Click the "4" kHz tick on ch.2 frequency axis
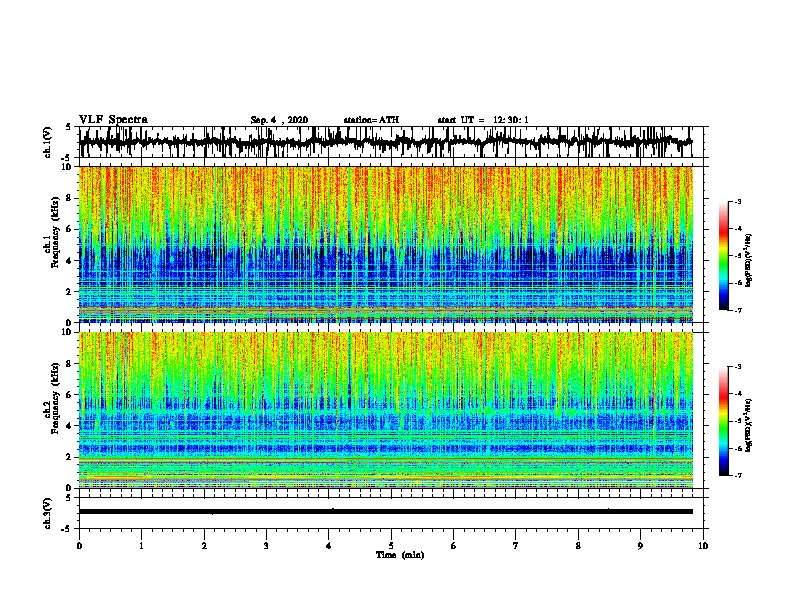The width and height of the screenshot is (792, 612). pyautogui.click(x=70, y=426)
